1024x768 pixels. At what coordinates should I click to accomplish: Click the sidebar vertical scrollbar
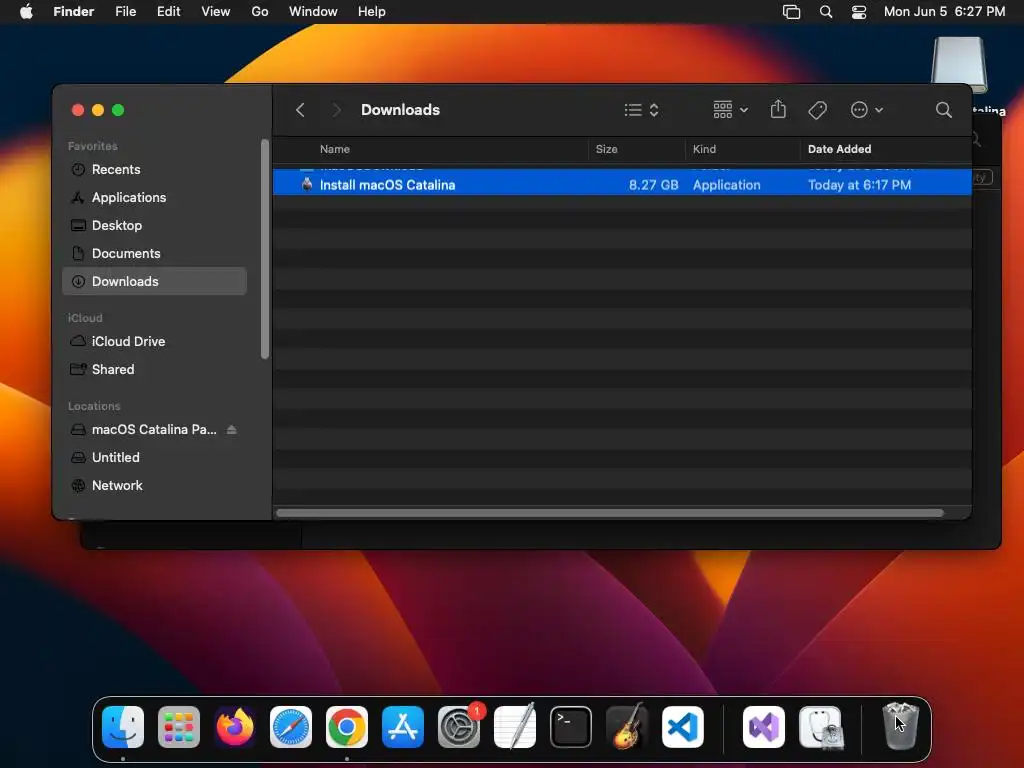coord(265,249)
